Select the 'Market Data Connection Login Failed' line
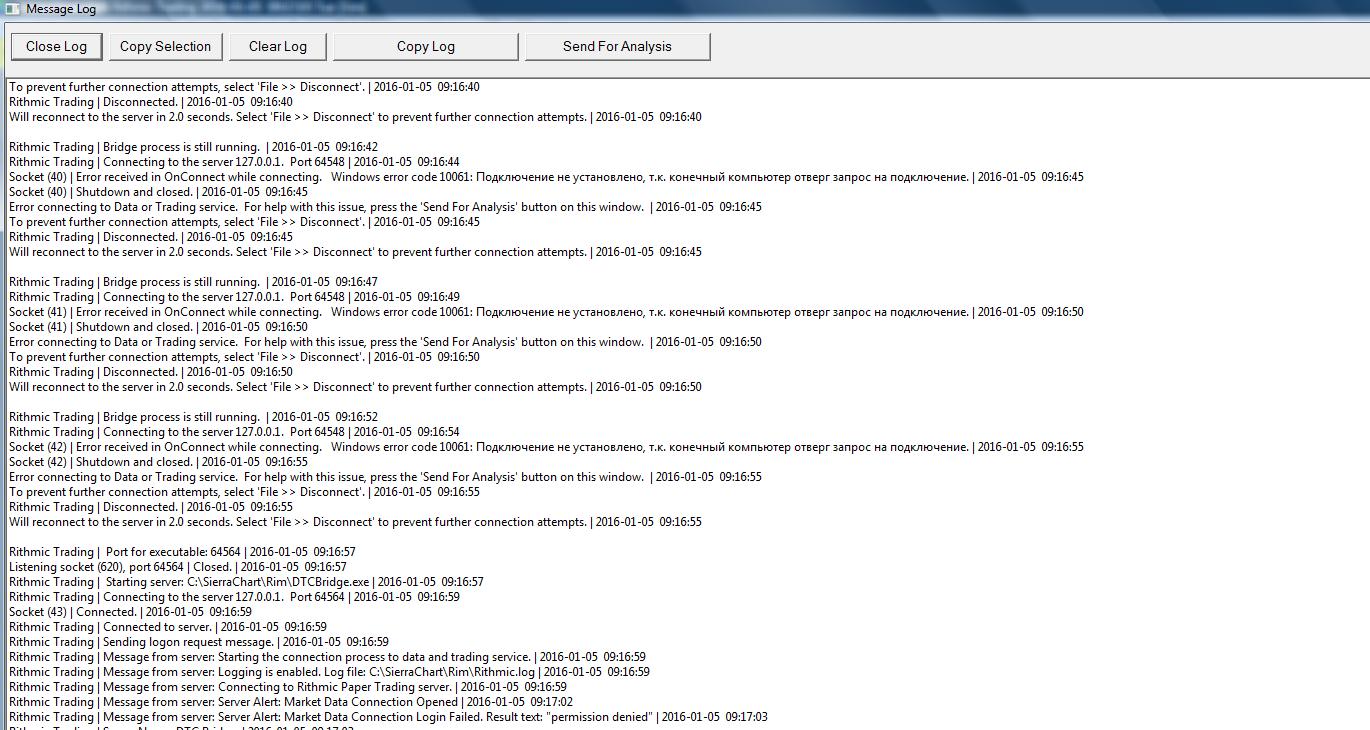 (x=388, y=717)
